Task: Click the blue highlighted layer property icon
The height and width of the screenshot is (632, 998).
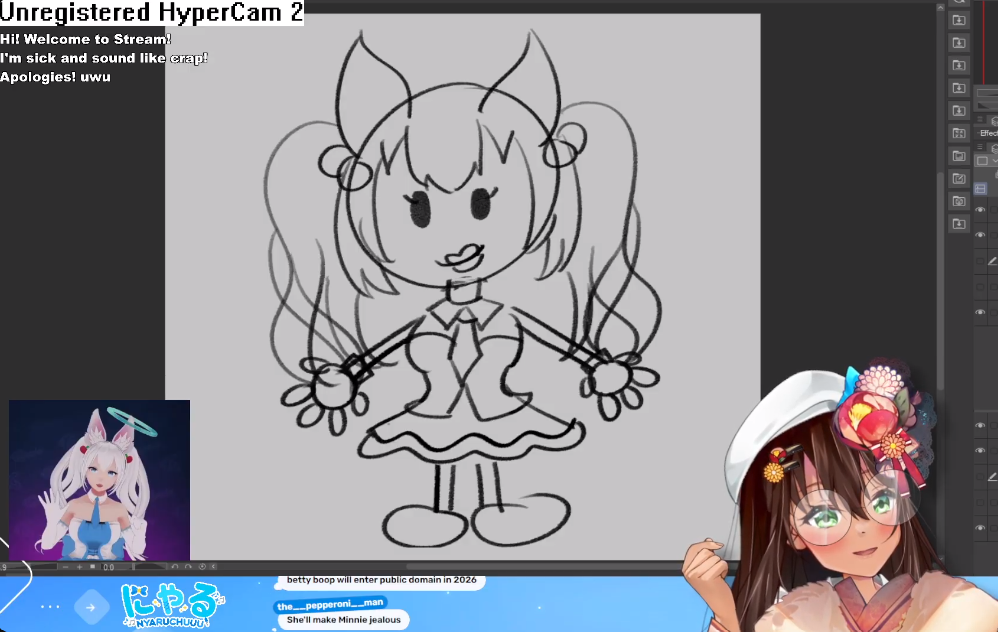Action: point(980,188)
